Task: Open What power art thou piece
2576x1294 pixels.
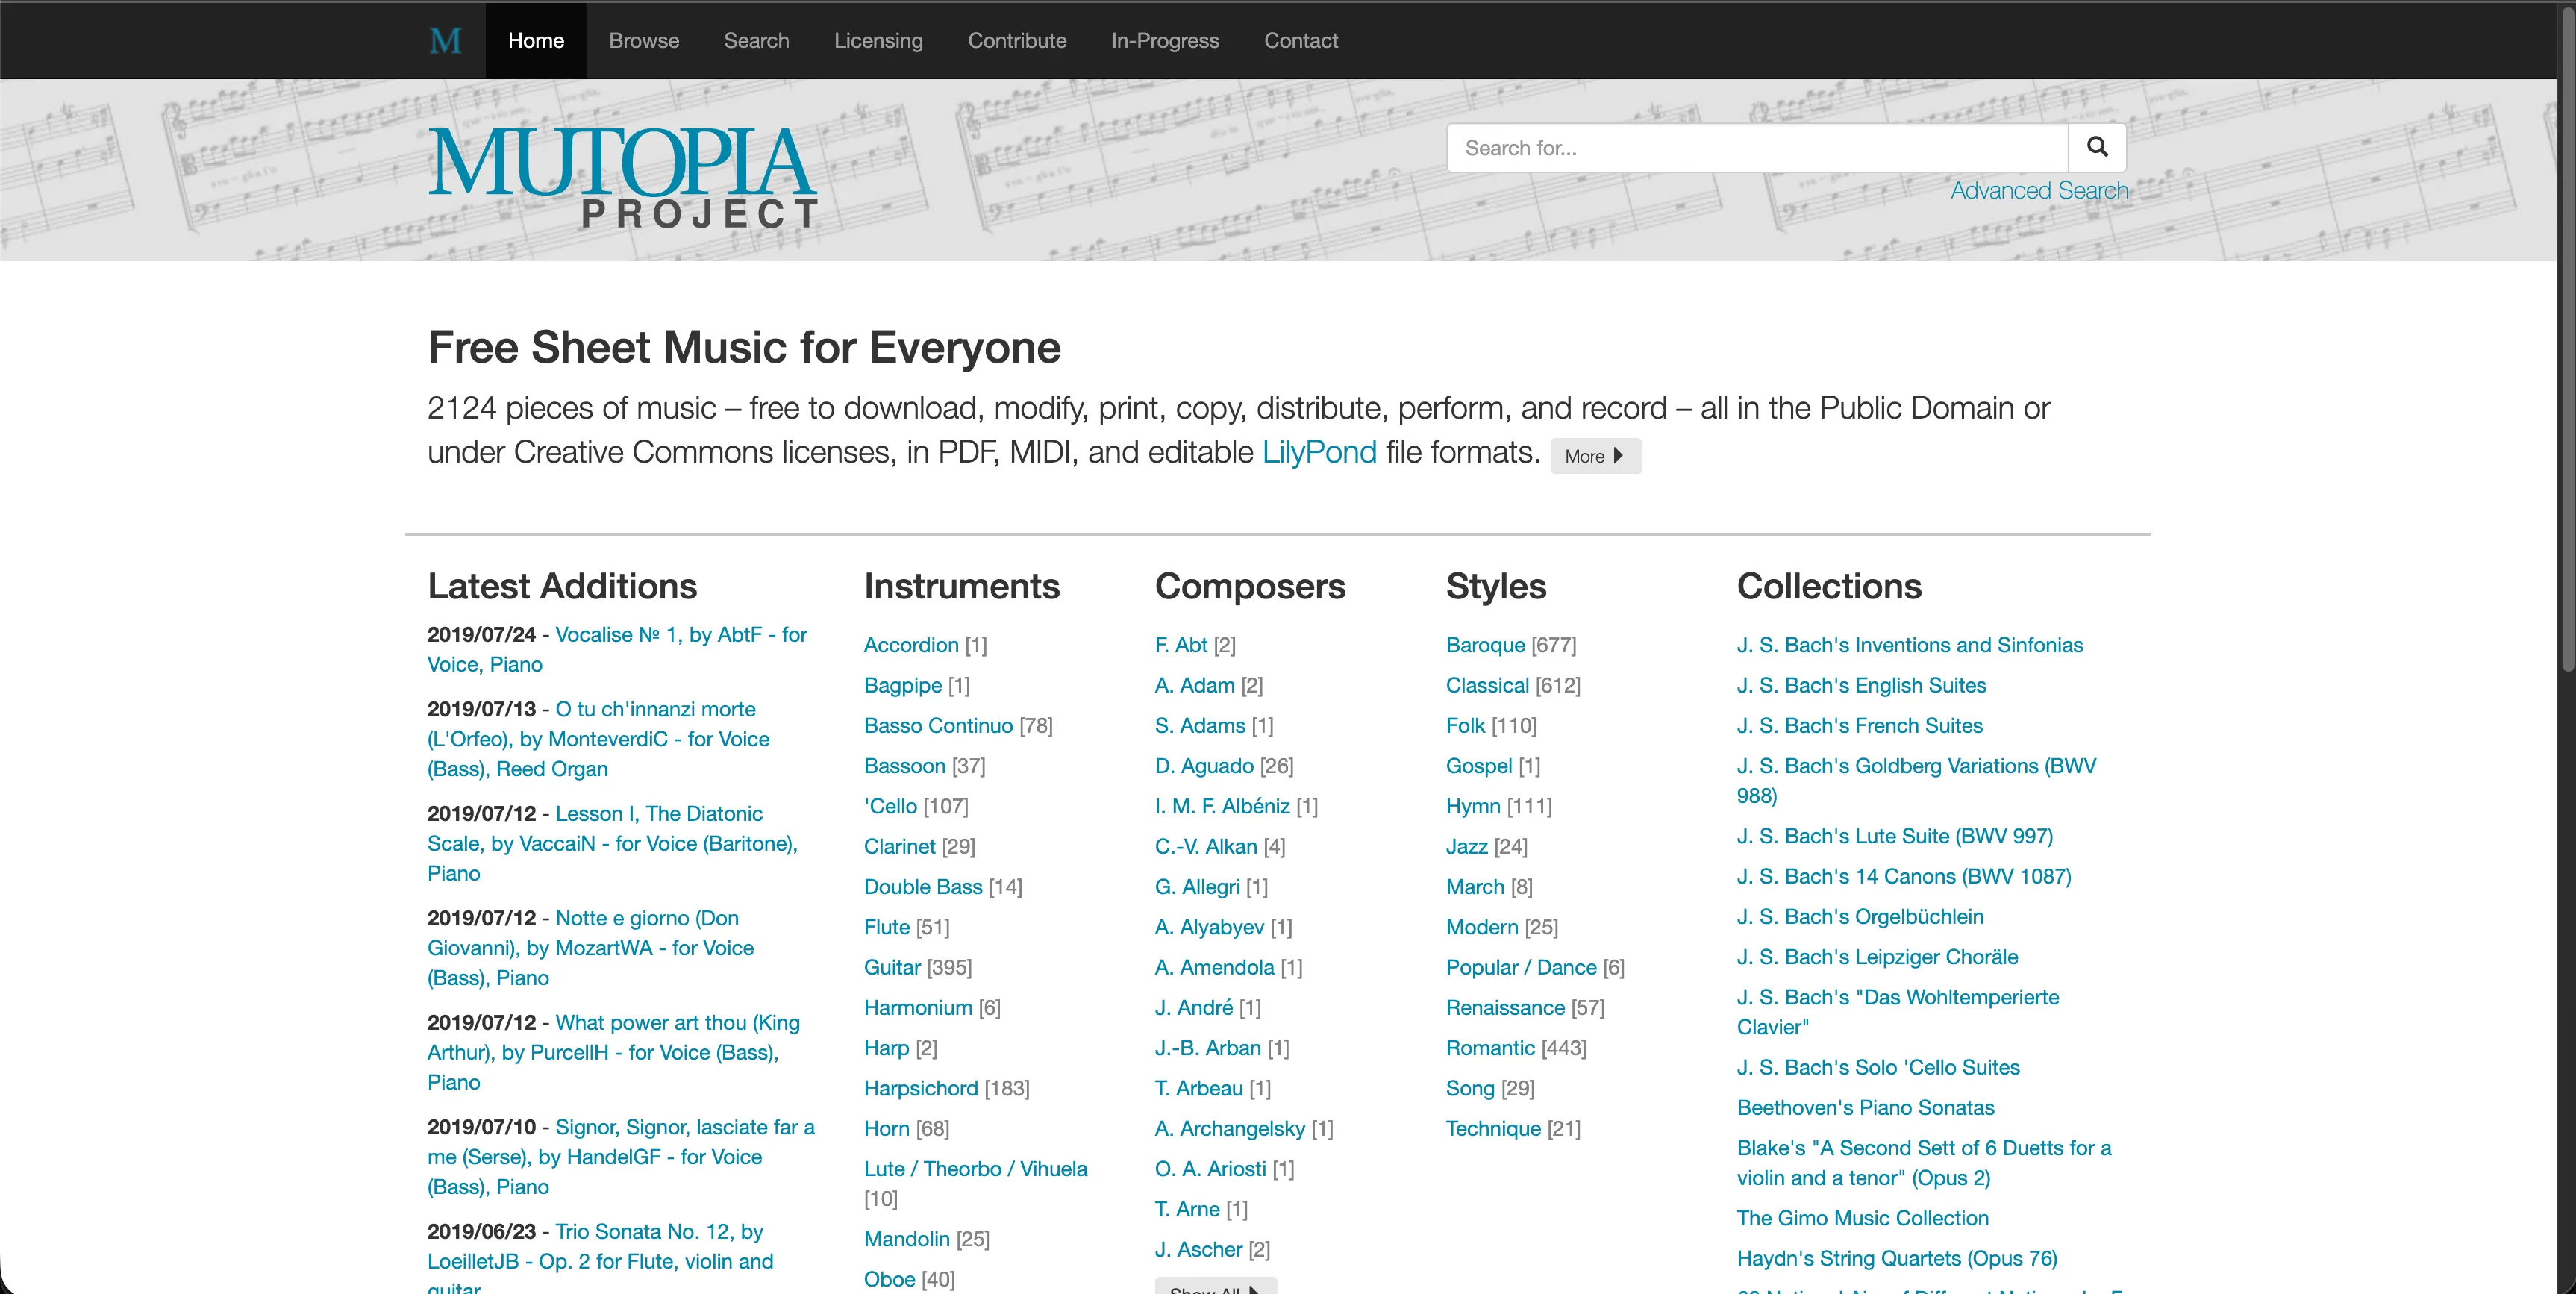Action: click(613, 1052)
